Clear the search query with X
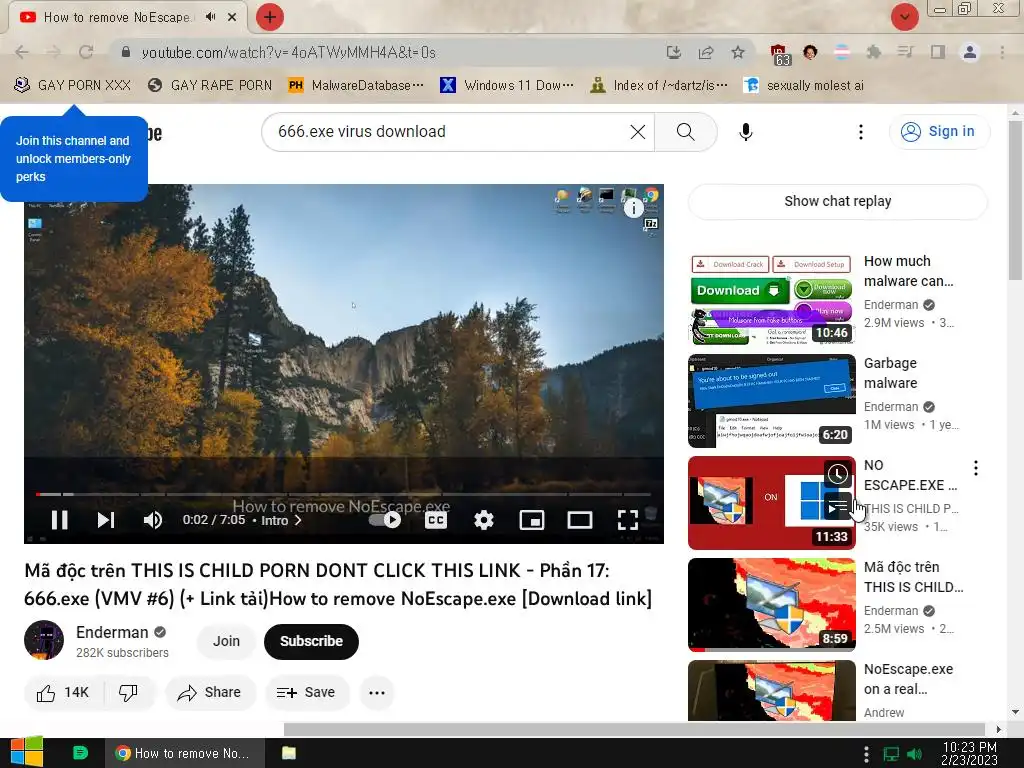Image resolution: width=1024 pixels, height=768 pixels. pyautogui.click(x=637, y=132)
